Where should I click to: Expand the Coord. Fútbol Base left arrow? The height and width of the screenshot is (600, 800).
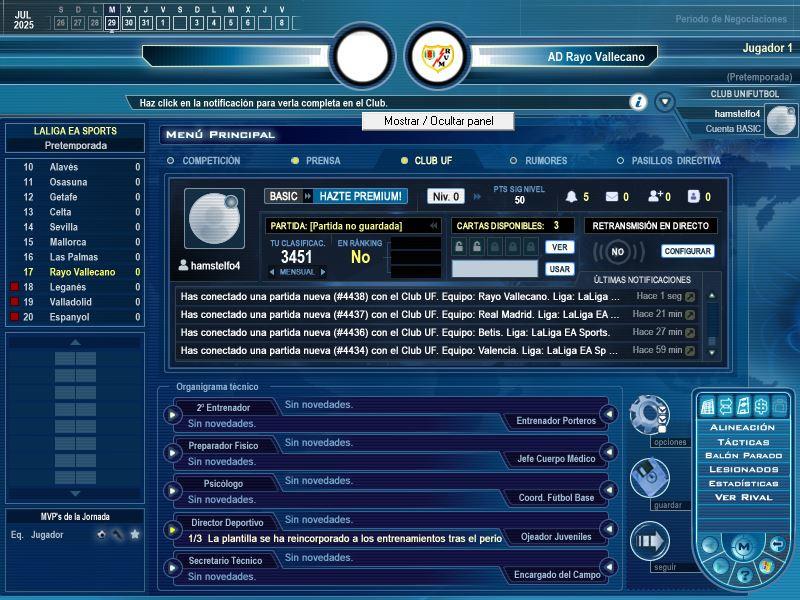click(x=609, y=490)
